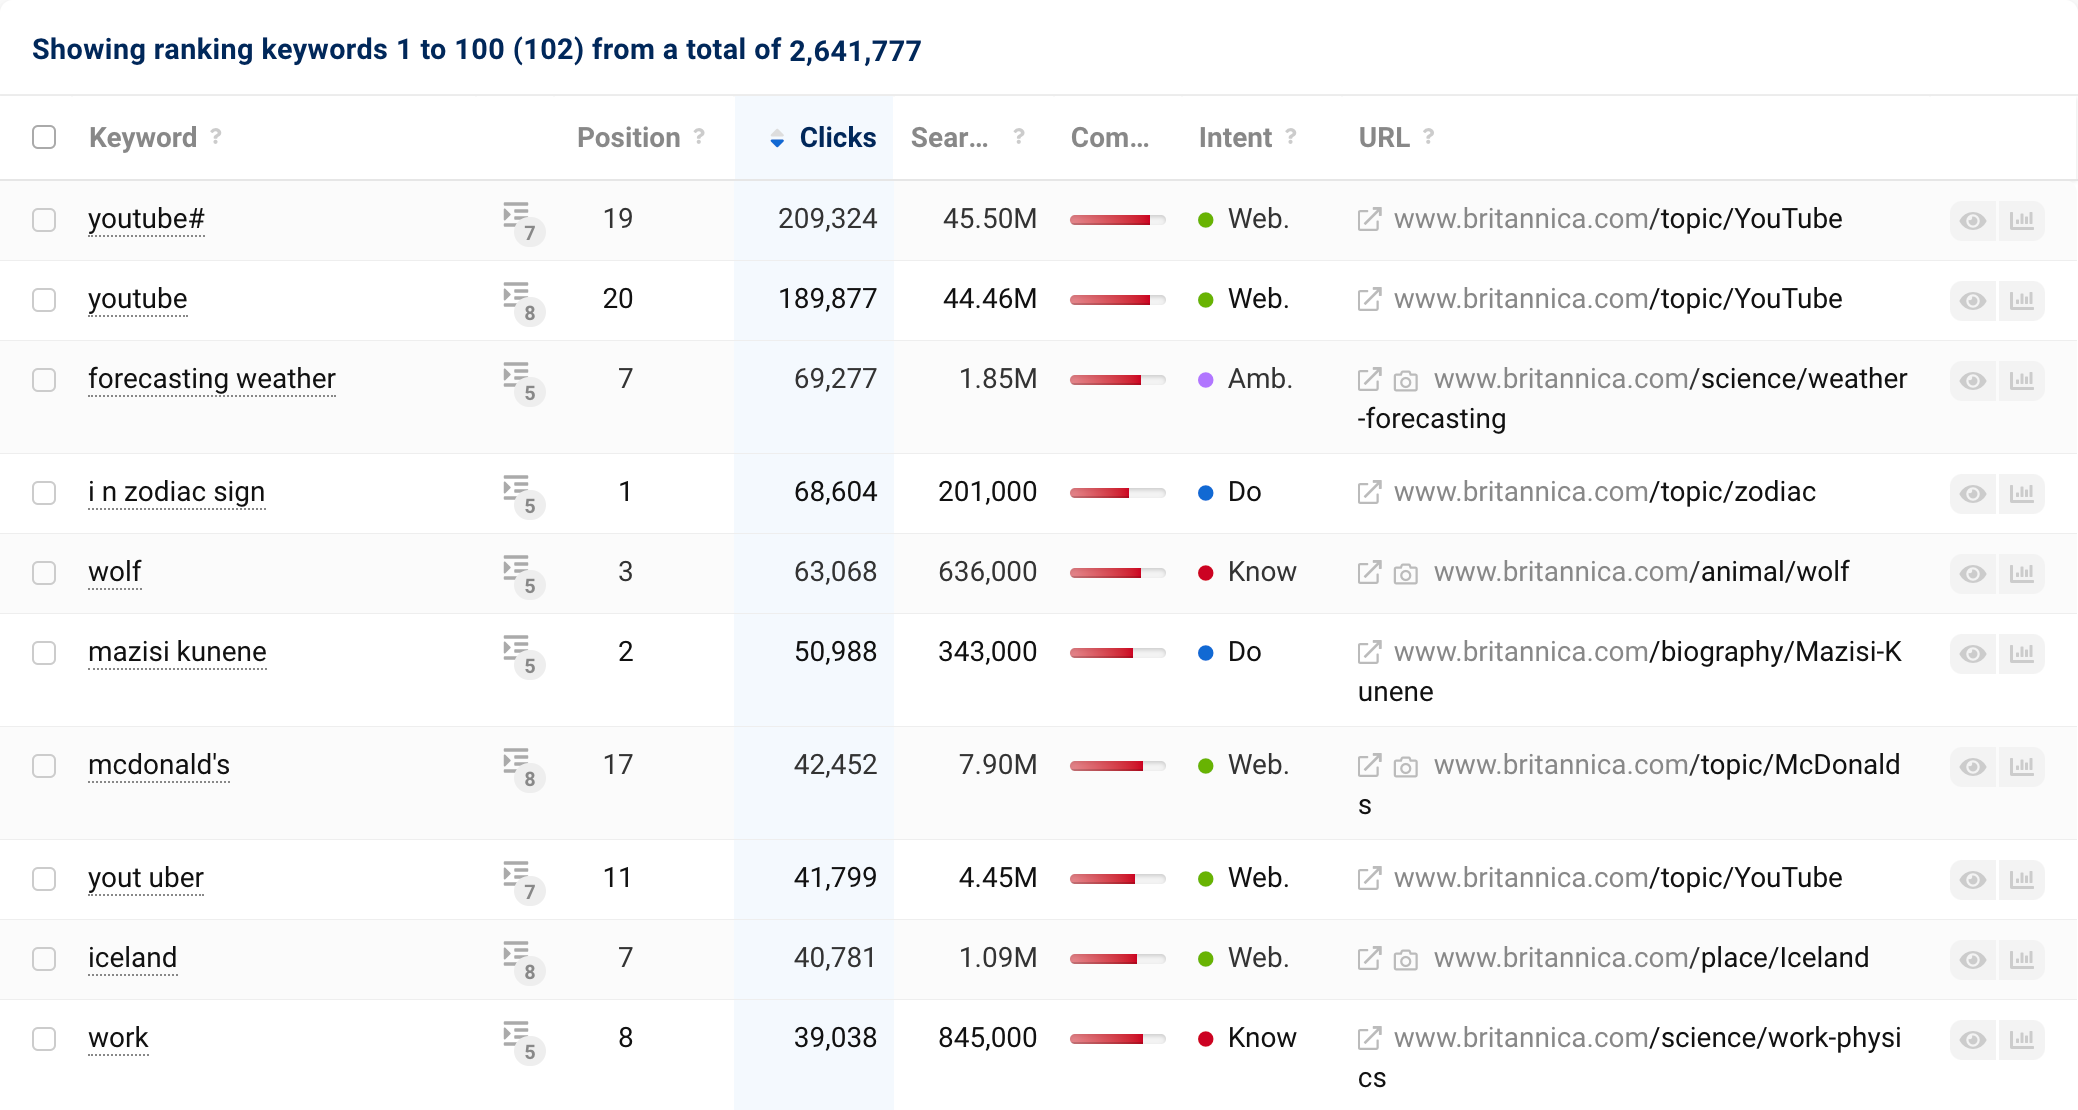Click search volume 845,000 in work row
Screen dimensions: 2078x1110
(987, 1038)
